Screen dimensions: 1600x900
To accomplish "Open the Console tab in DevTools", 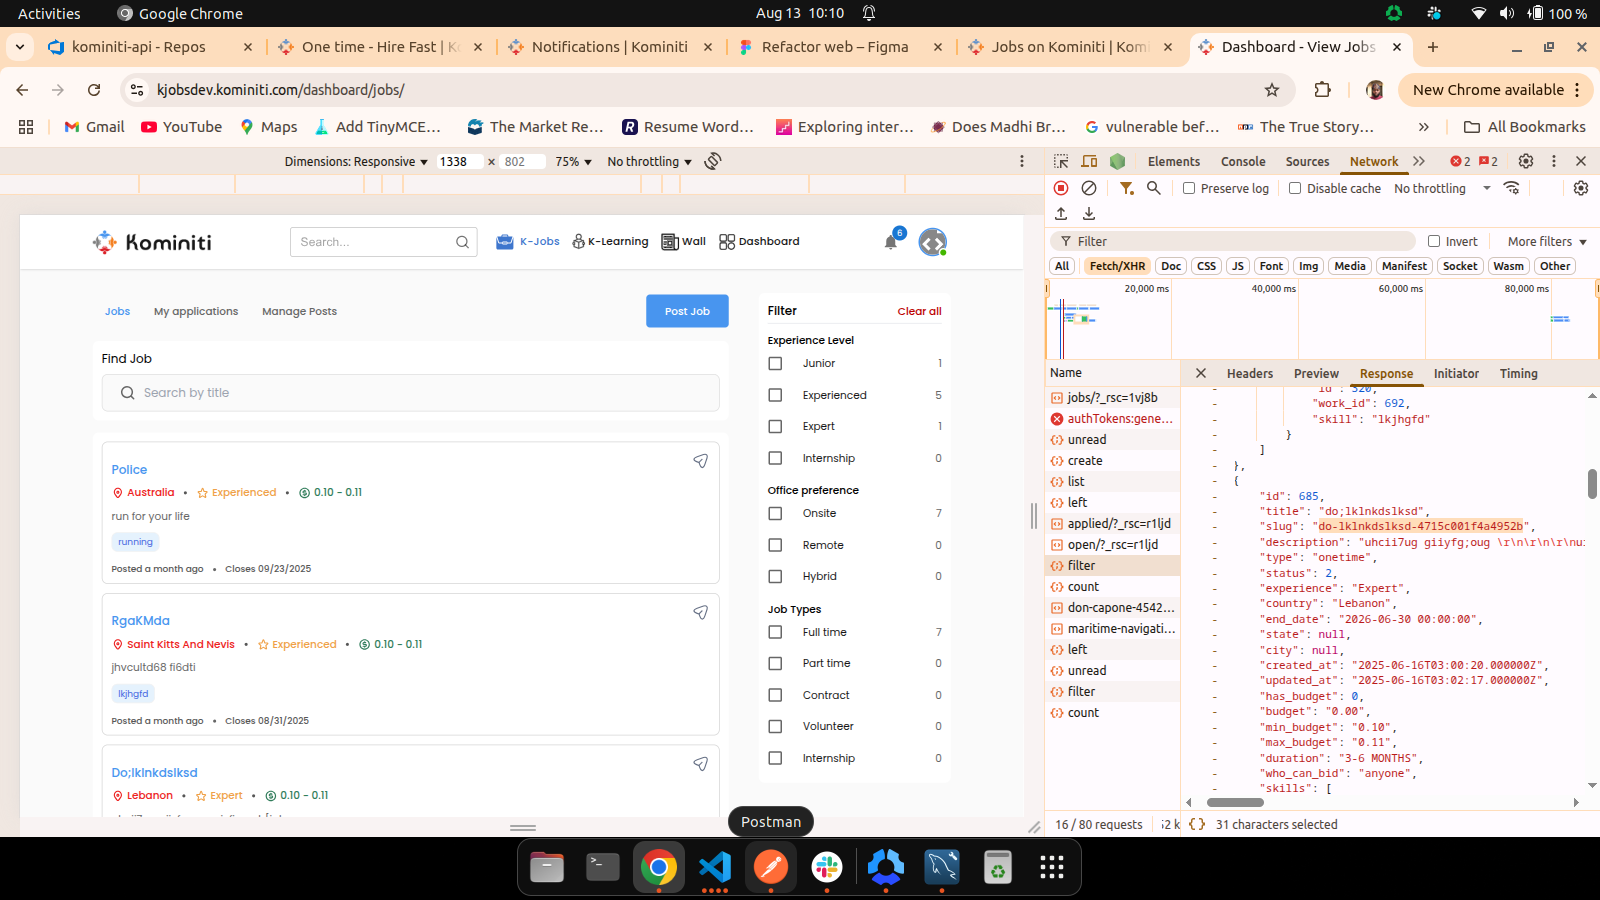I will pyautogui.click(x=1243, y=162).
